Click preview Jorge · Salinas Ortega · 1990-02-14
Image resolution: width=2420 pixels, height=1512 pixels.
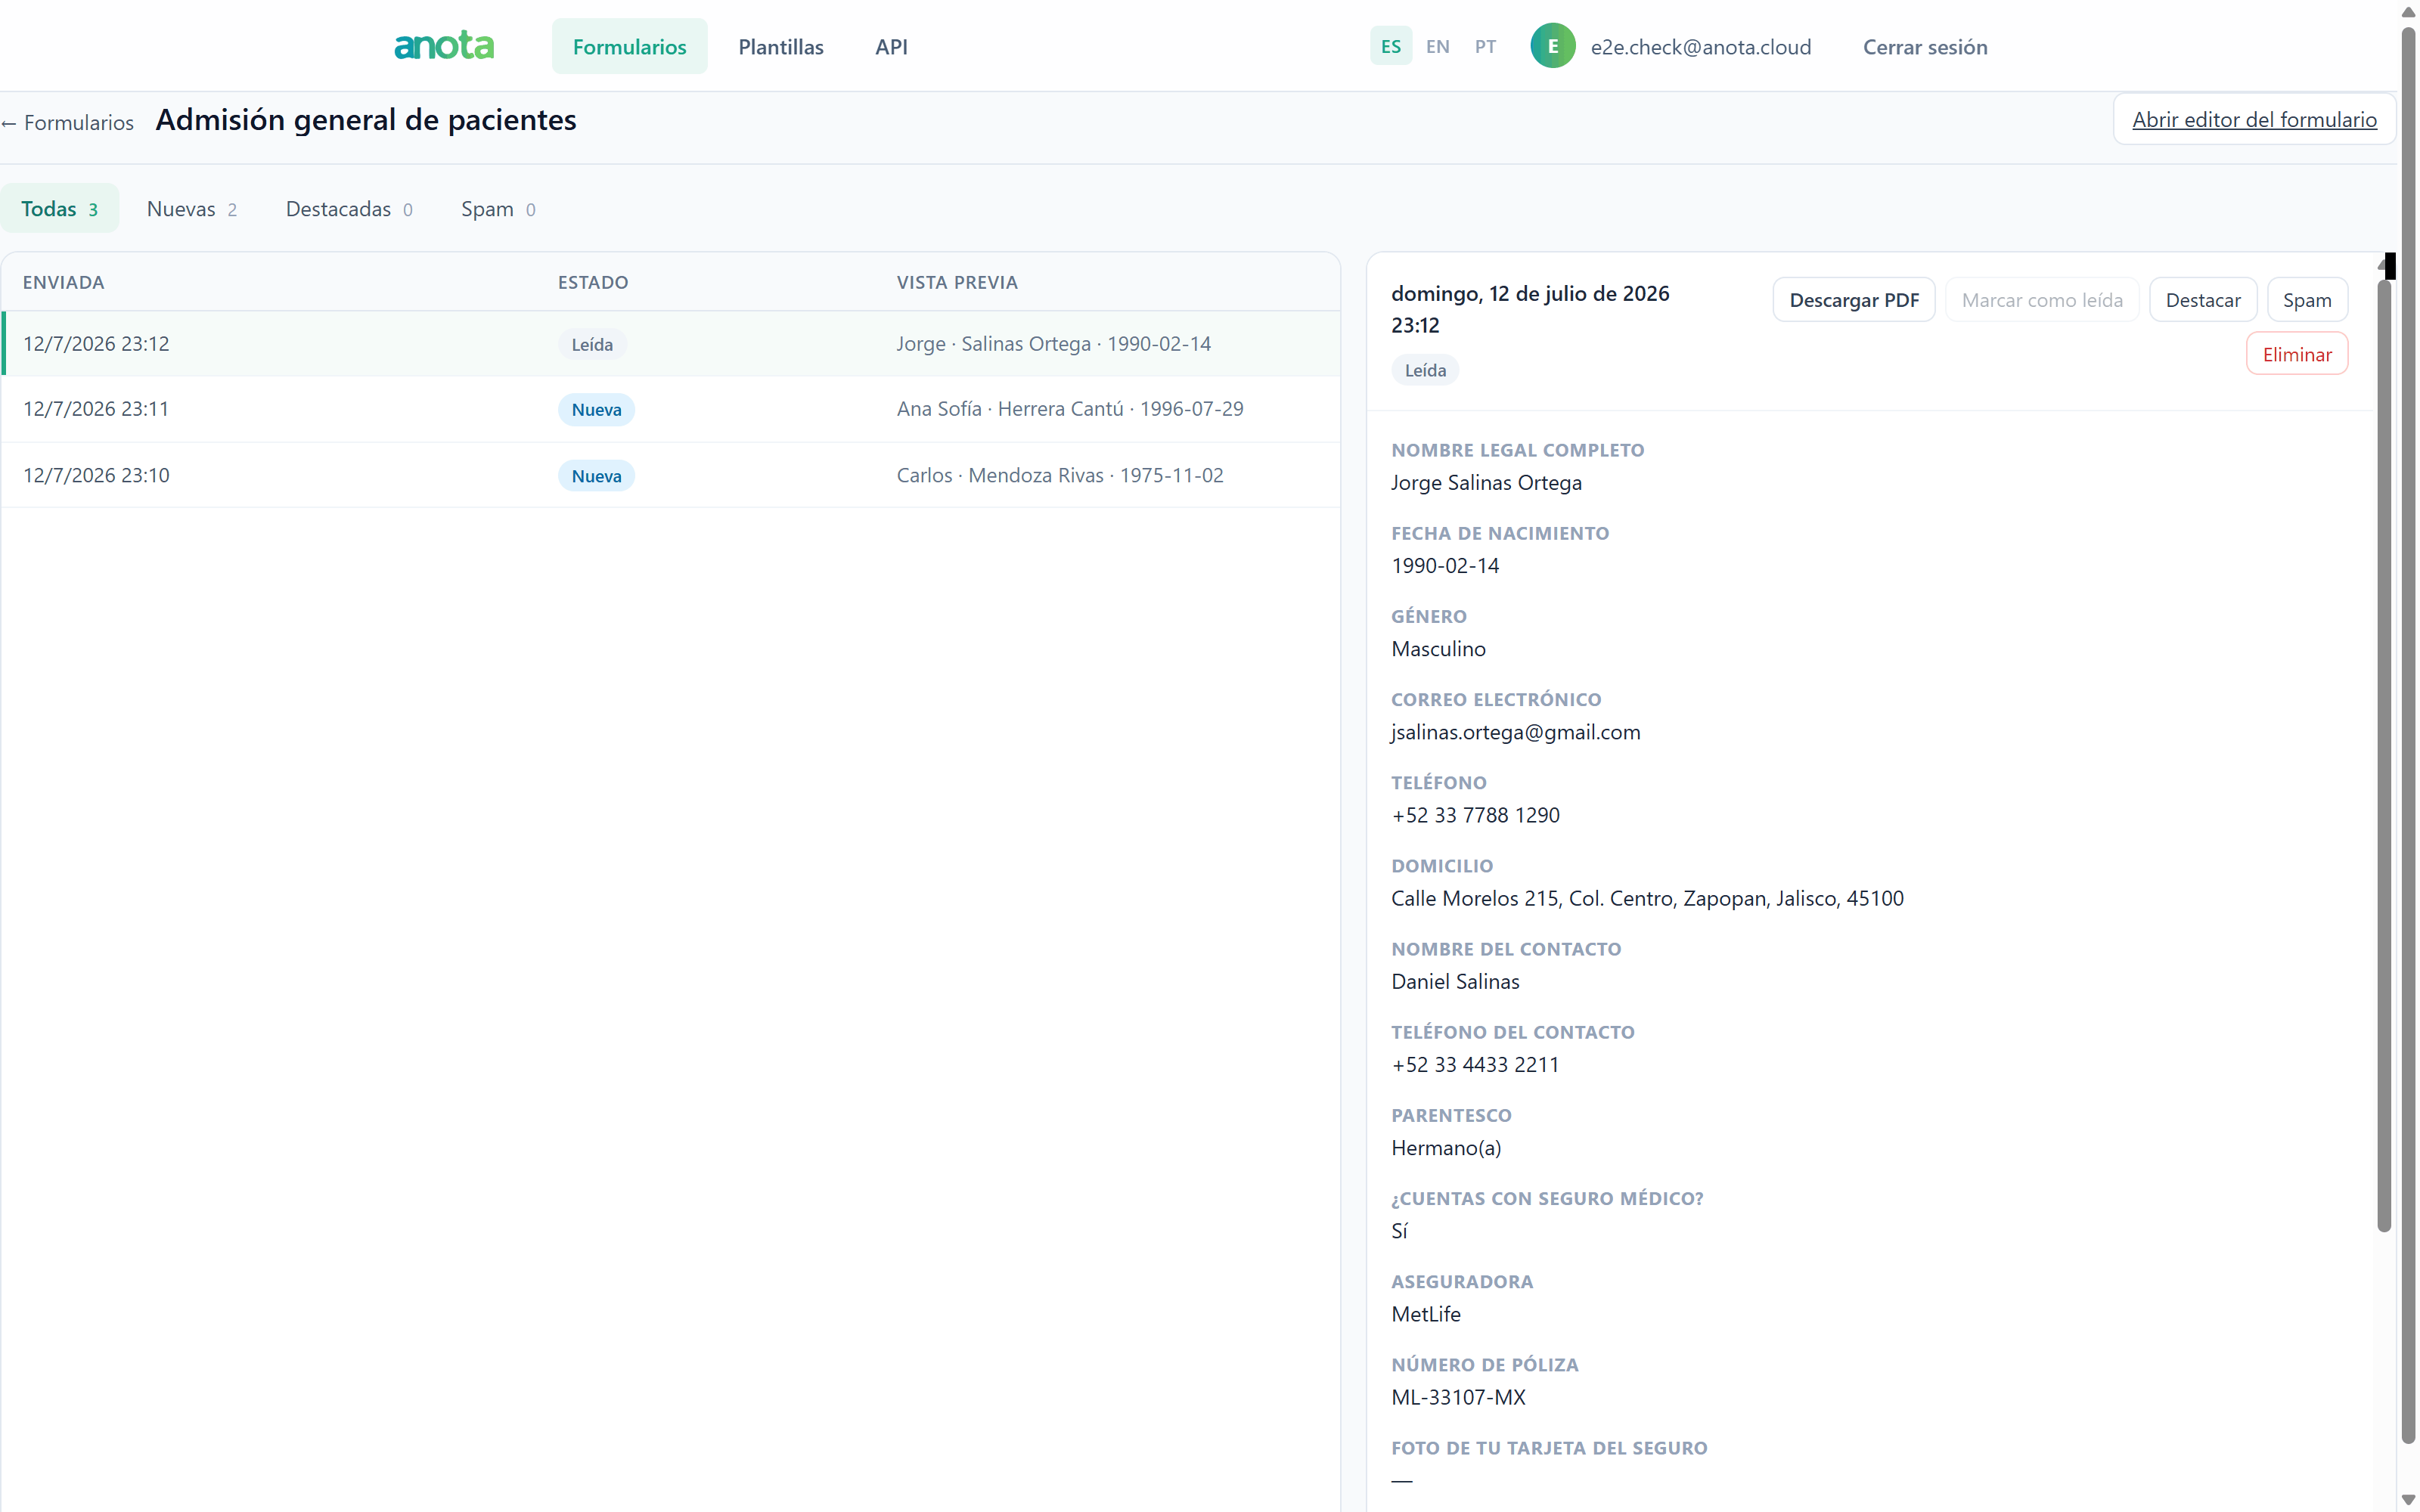pyautogui.click(x=1053, y=343)
